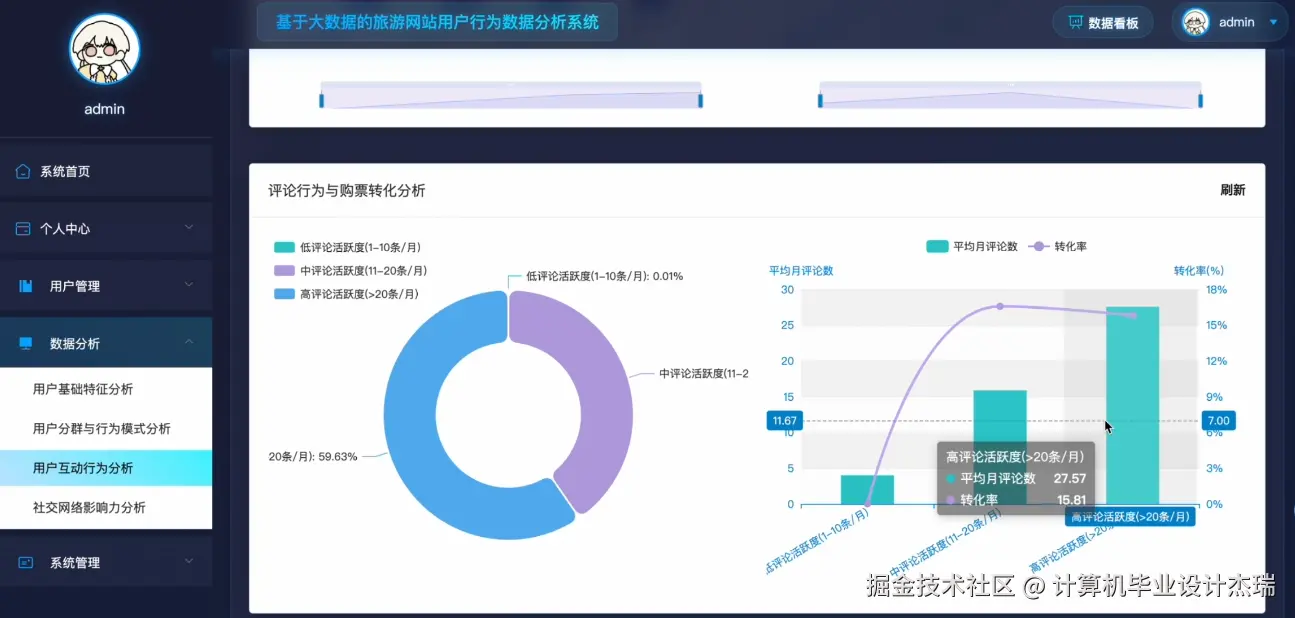Image resolution: width=1295 pixels, height=618 pixels.
Task: Toggle the 平均月评论数 legend entry
Action: (970, 245)
